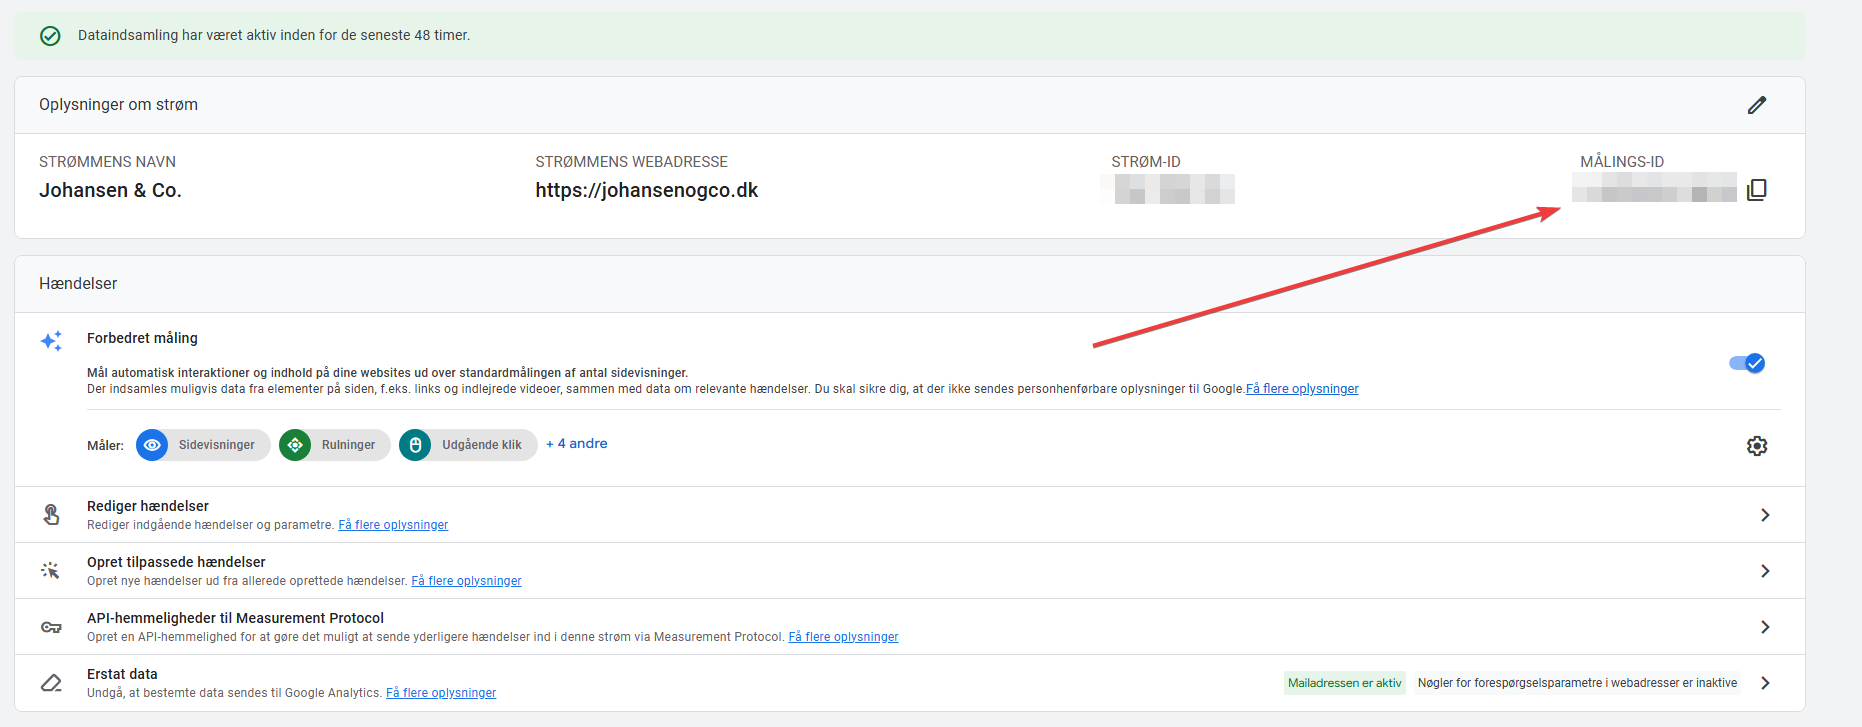
Task: Click the green checkmark status icon
Action: click(x=50, y=36)
